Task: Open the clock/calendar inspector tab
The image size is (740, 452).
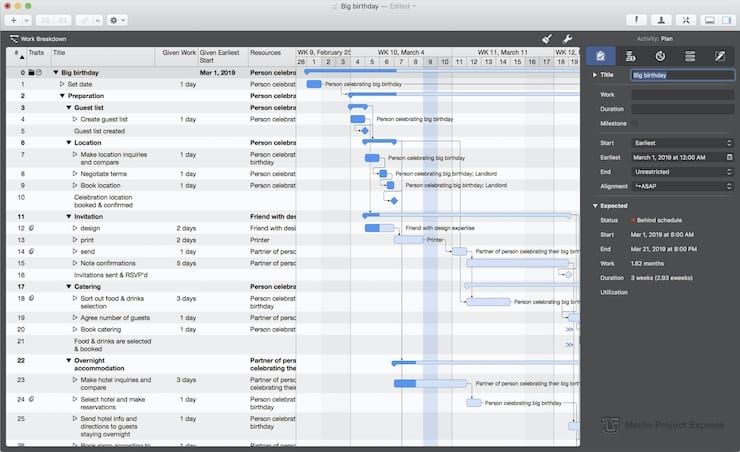Action: 660,56
